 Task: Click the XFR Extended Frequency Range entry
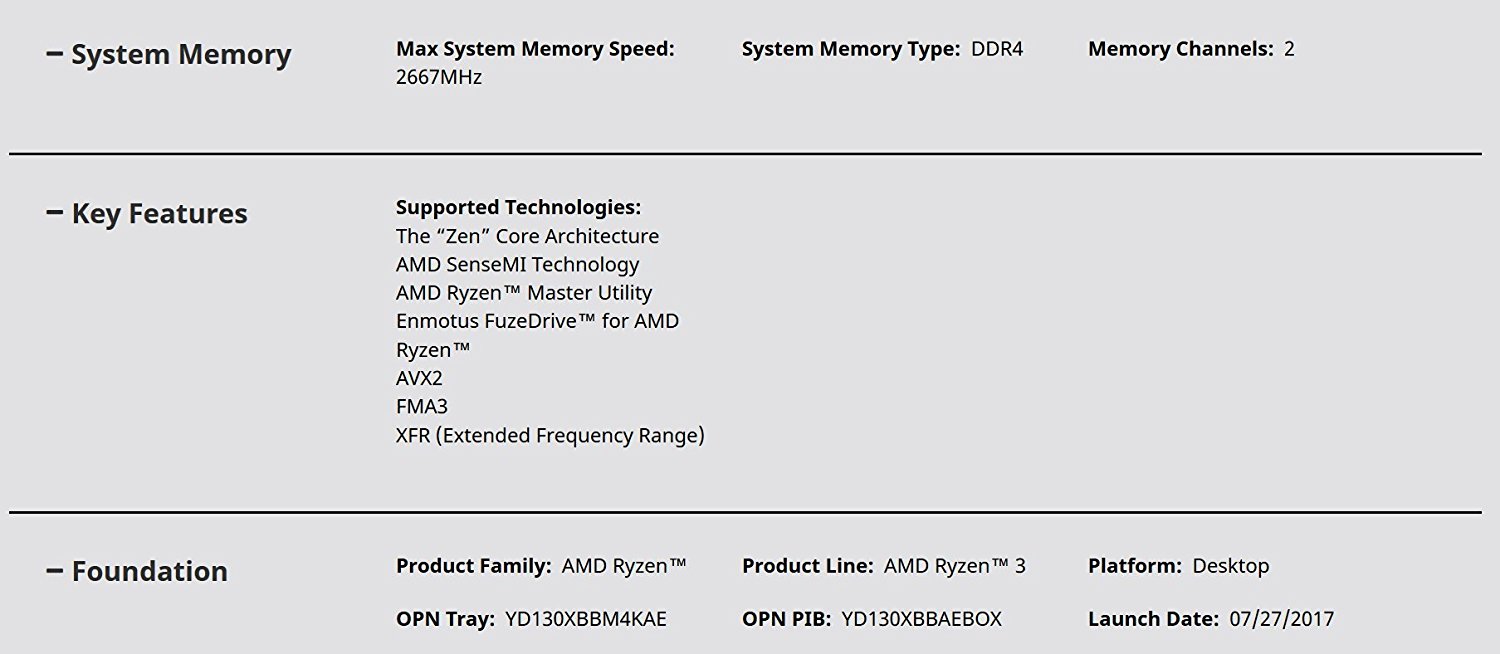pyautogui.click(x=550, y=435)
